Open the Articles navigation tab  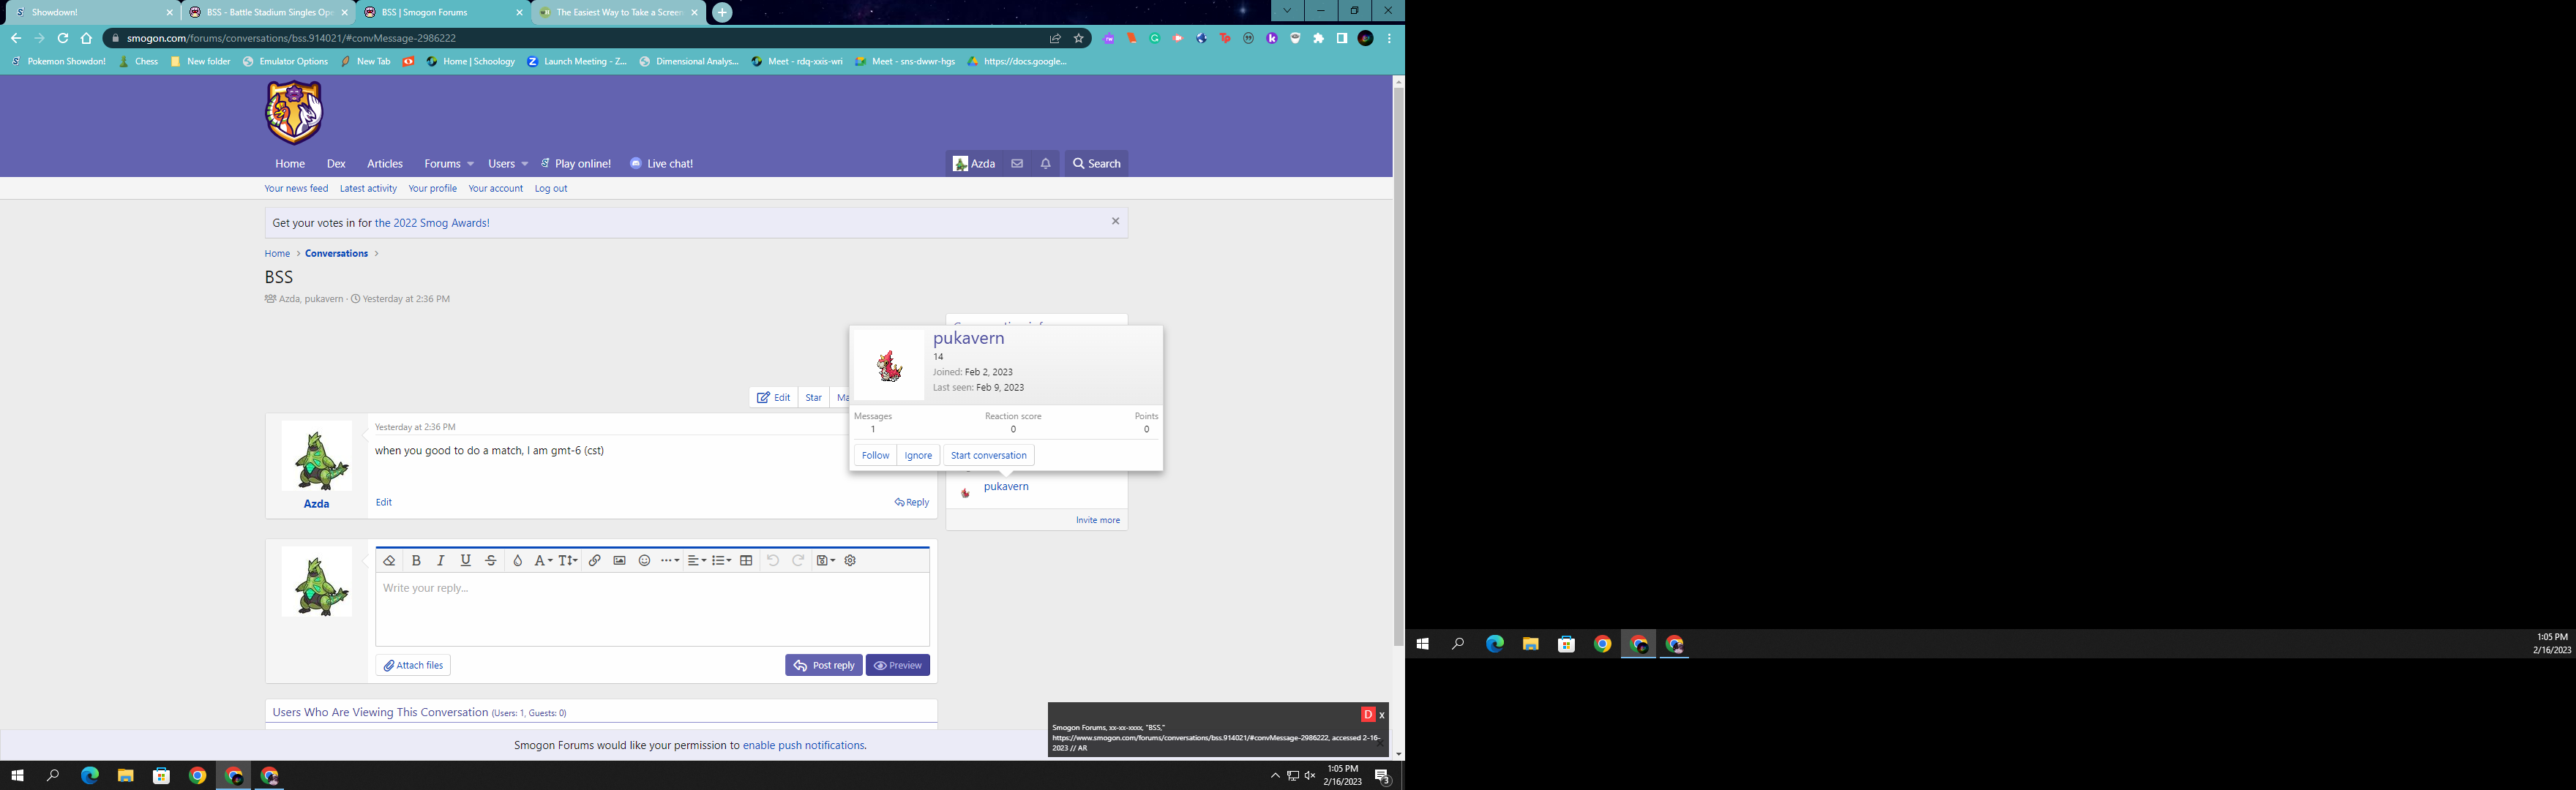385,164
